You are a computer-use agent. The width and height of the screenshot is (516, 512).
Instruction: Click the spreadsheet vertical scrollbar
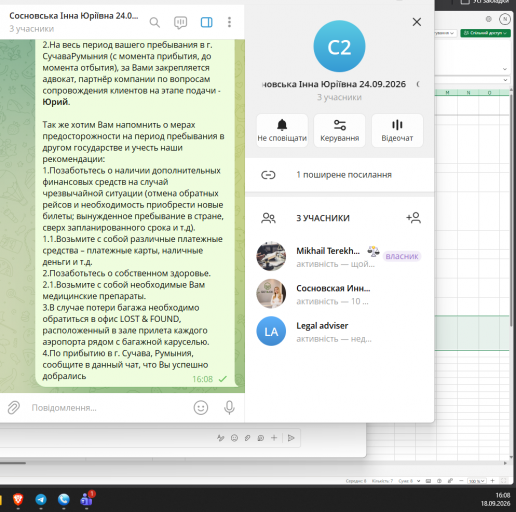click(511, 210)
